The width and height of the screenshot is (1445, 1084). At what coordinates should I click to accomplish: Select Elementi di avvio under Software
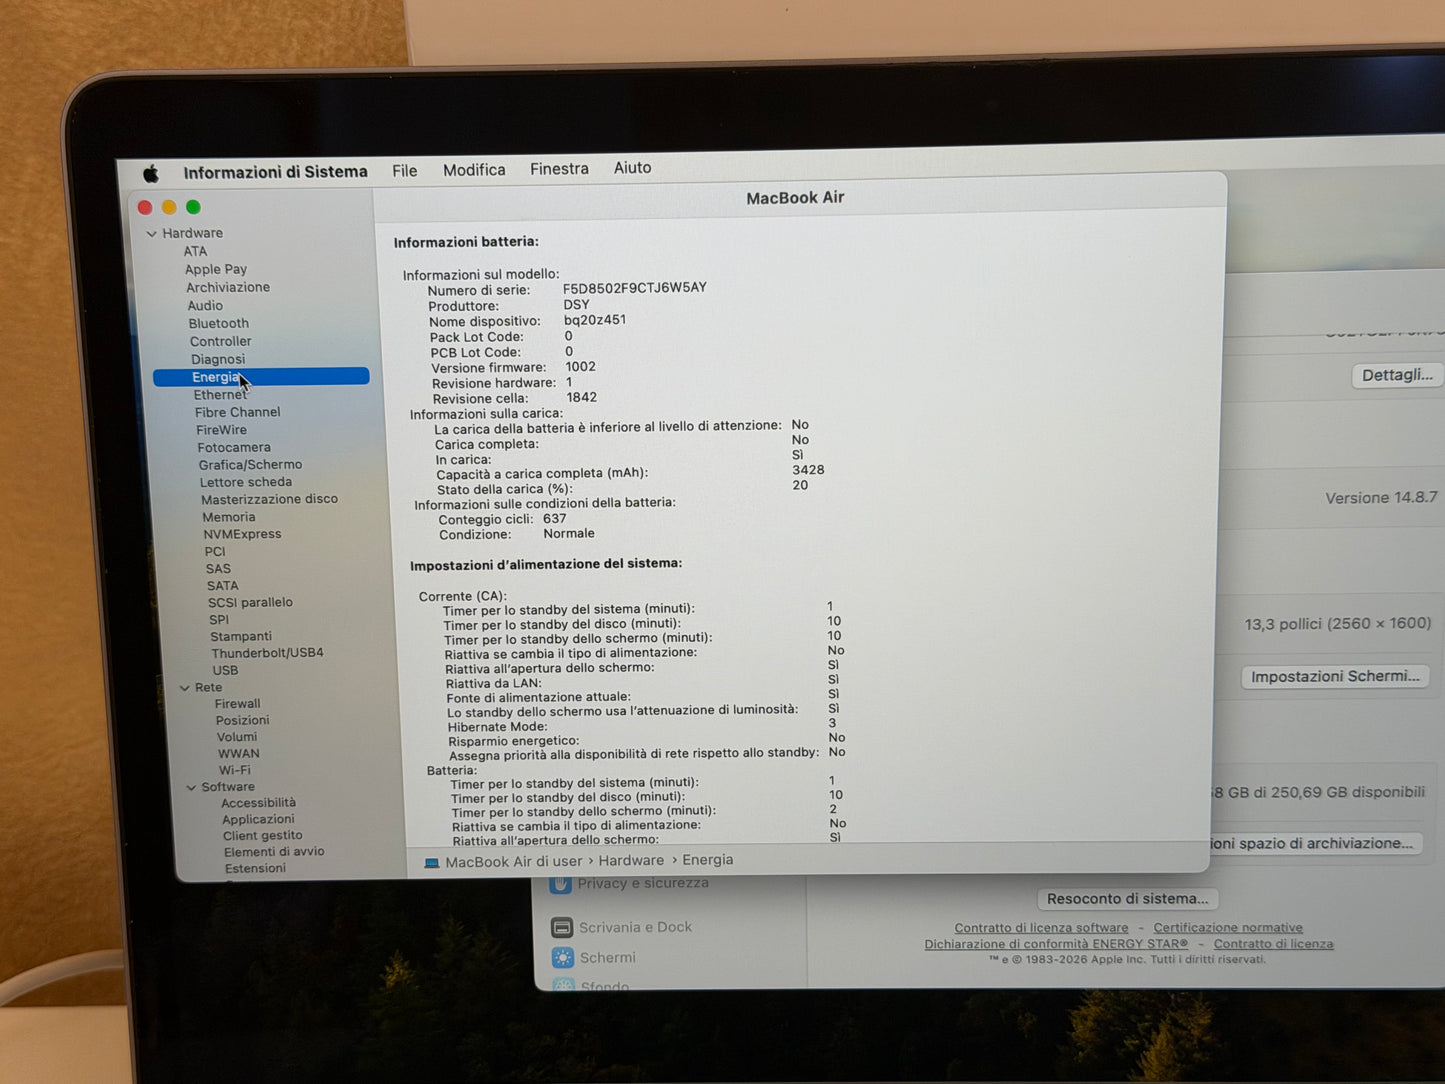[274, 852]
